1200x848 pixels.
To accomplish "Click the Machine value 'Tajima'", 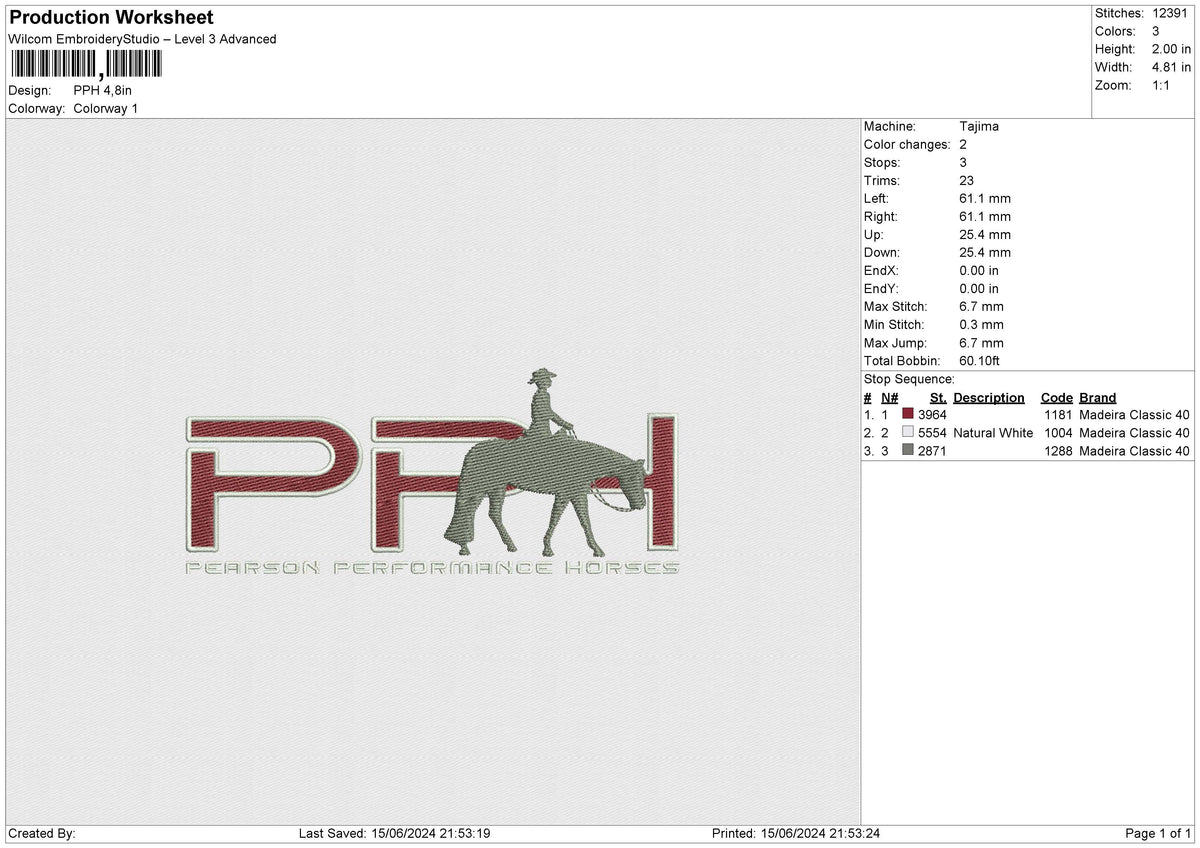I will 979,127.
